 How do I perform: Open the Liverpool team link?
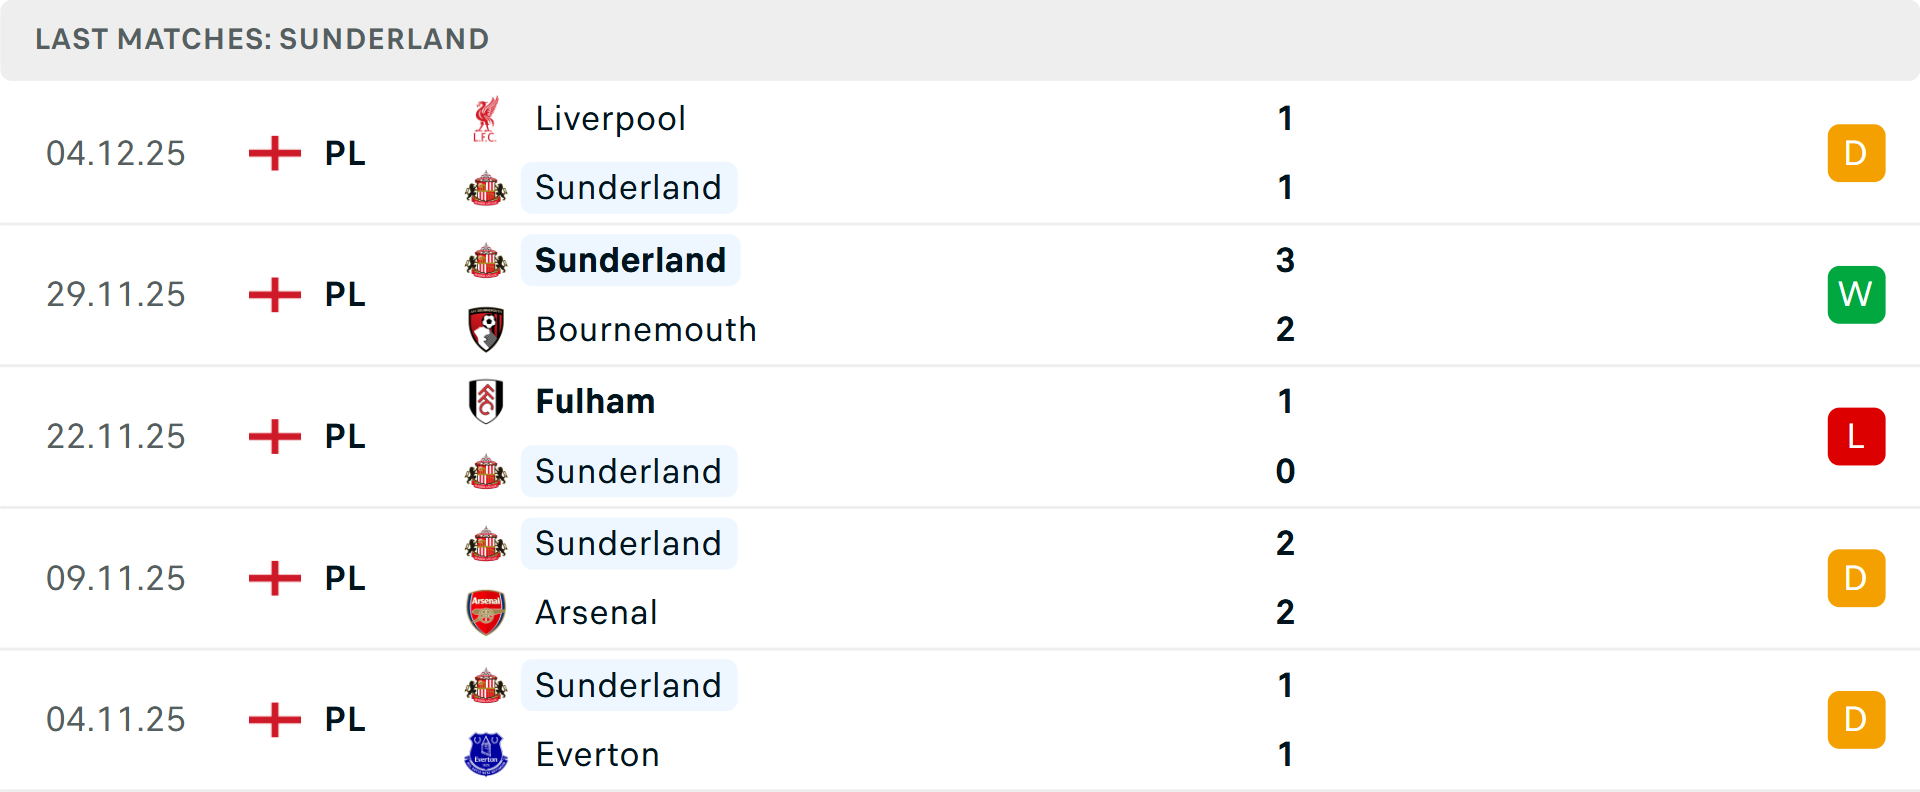pos(610,119)
